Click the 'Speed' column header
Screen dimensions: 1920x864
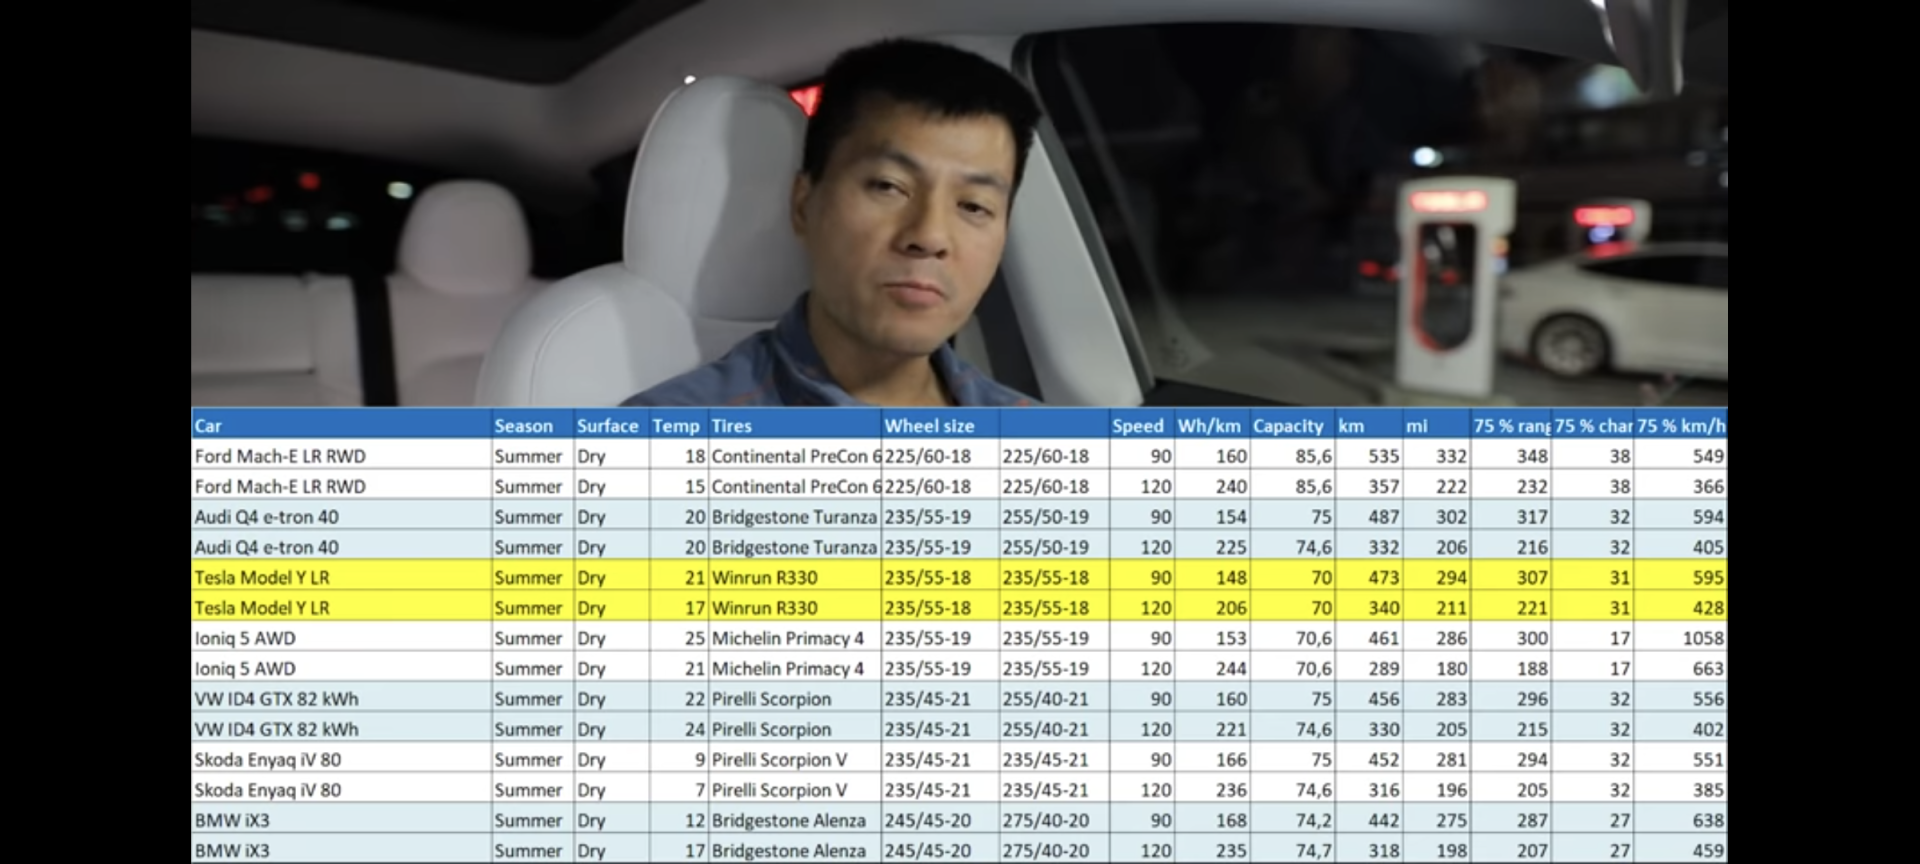click(x=1141, y=425)
